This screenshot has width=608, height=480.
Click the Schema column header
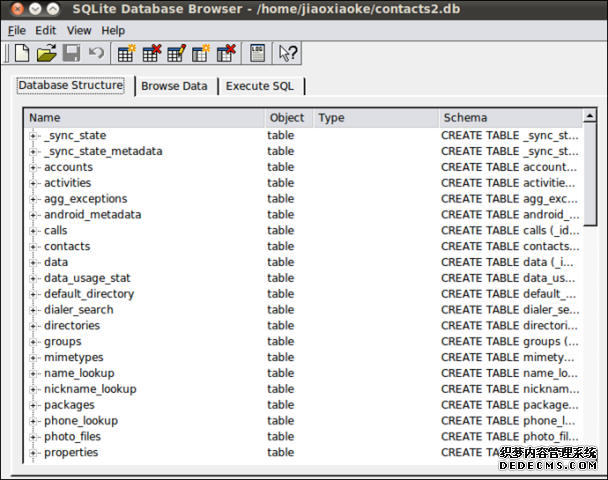point(509,118)
